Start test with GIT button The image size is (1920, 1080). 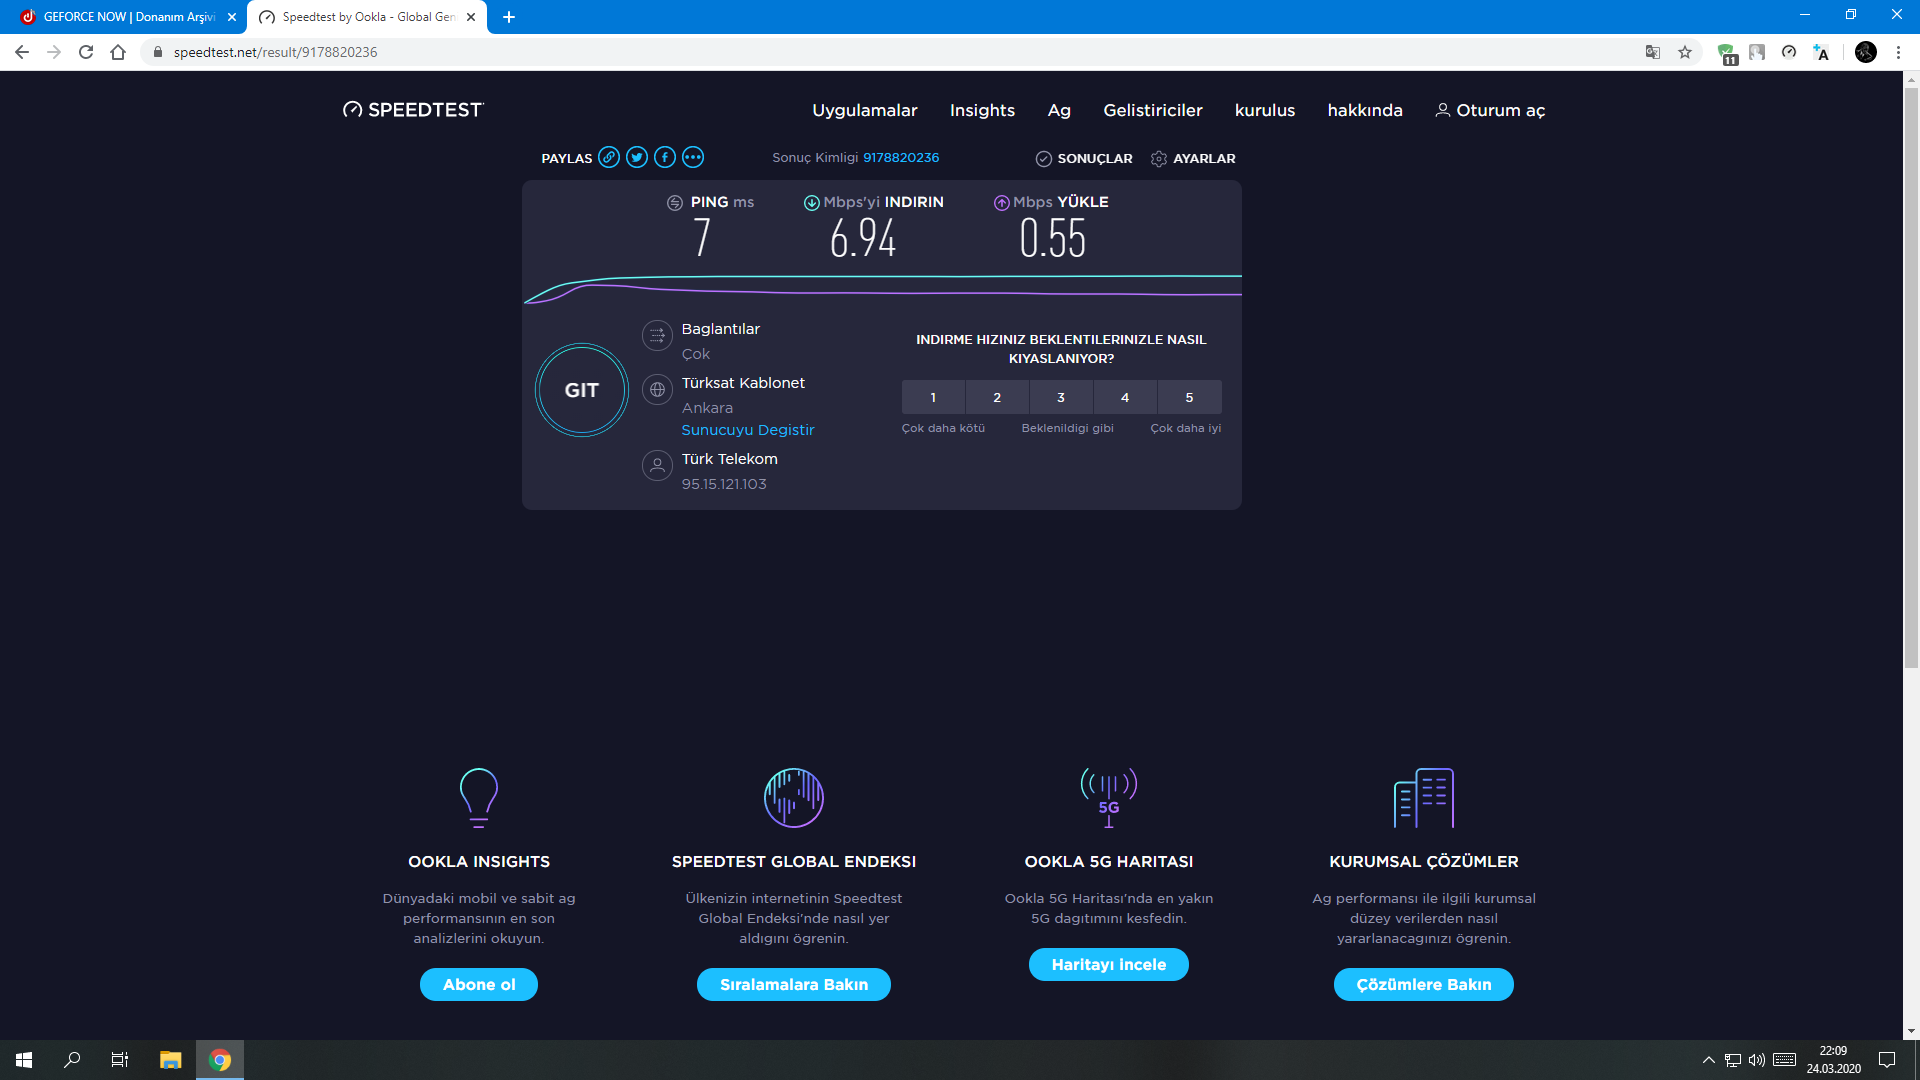click(582, 390)
